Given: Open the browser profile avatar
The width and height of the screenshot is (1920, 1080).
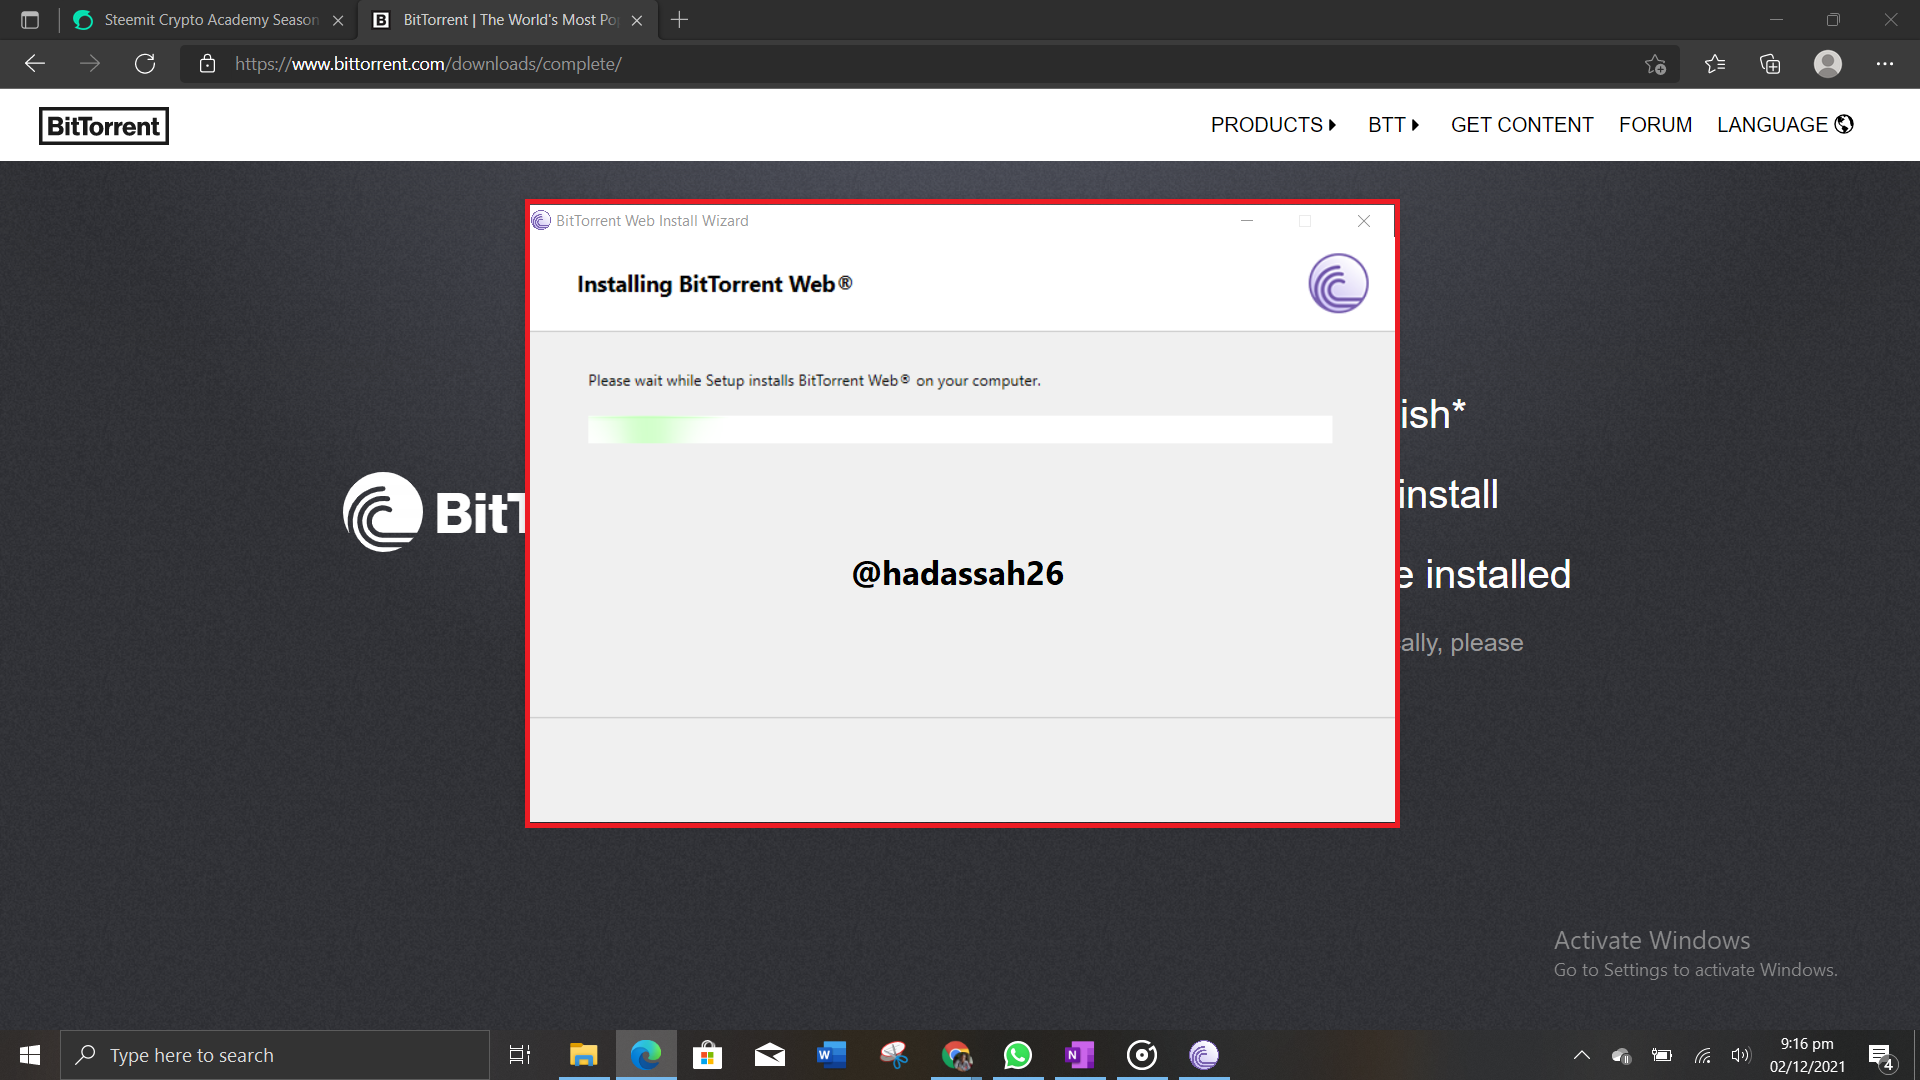Looking at the screenshot, I should (1828, 64).
